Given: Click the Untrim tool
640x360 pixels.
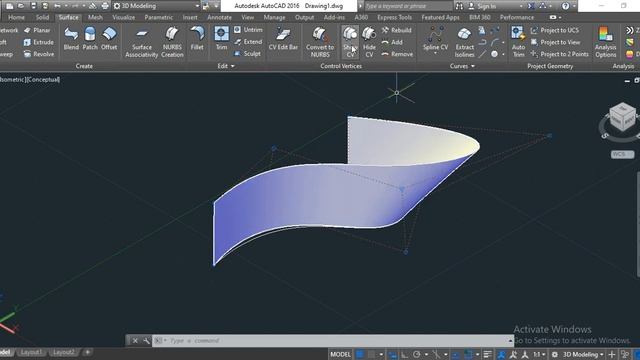Looking at the screenshot, I should (248, 30).
